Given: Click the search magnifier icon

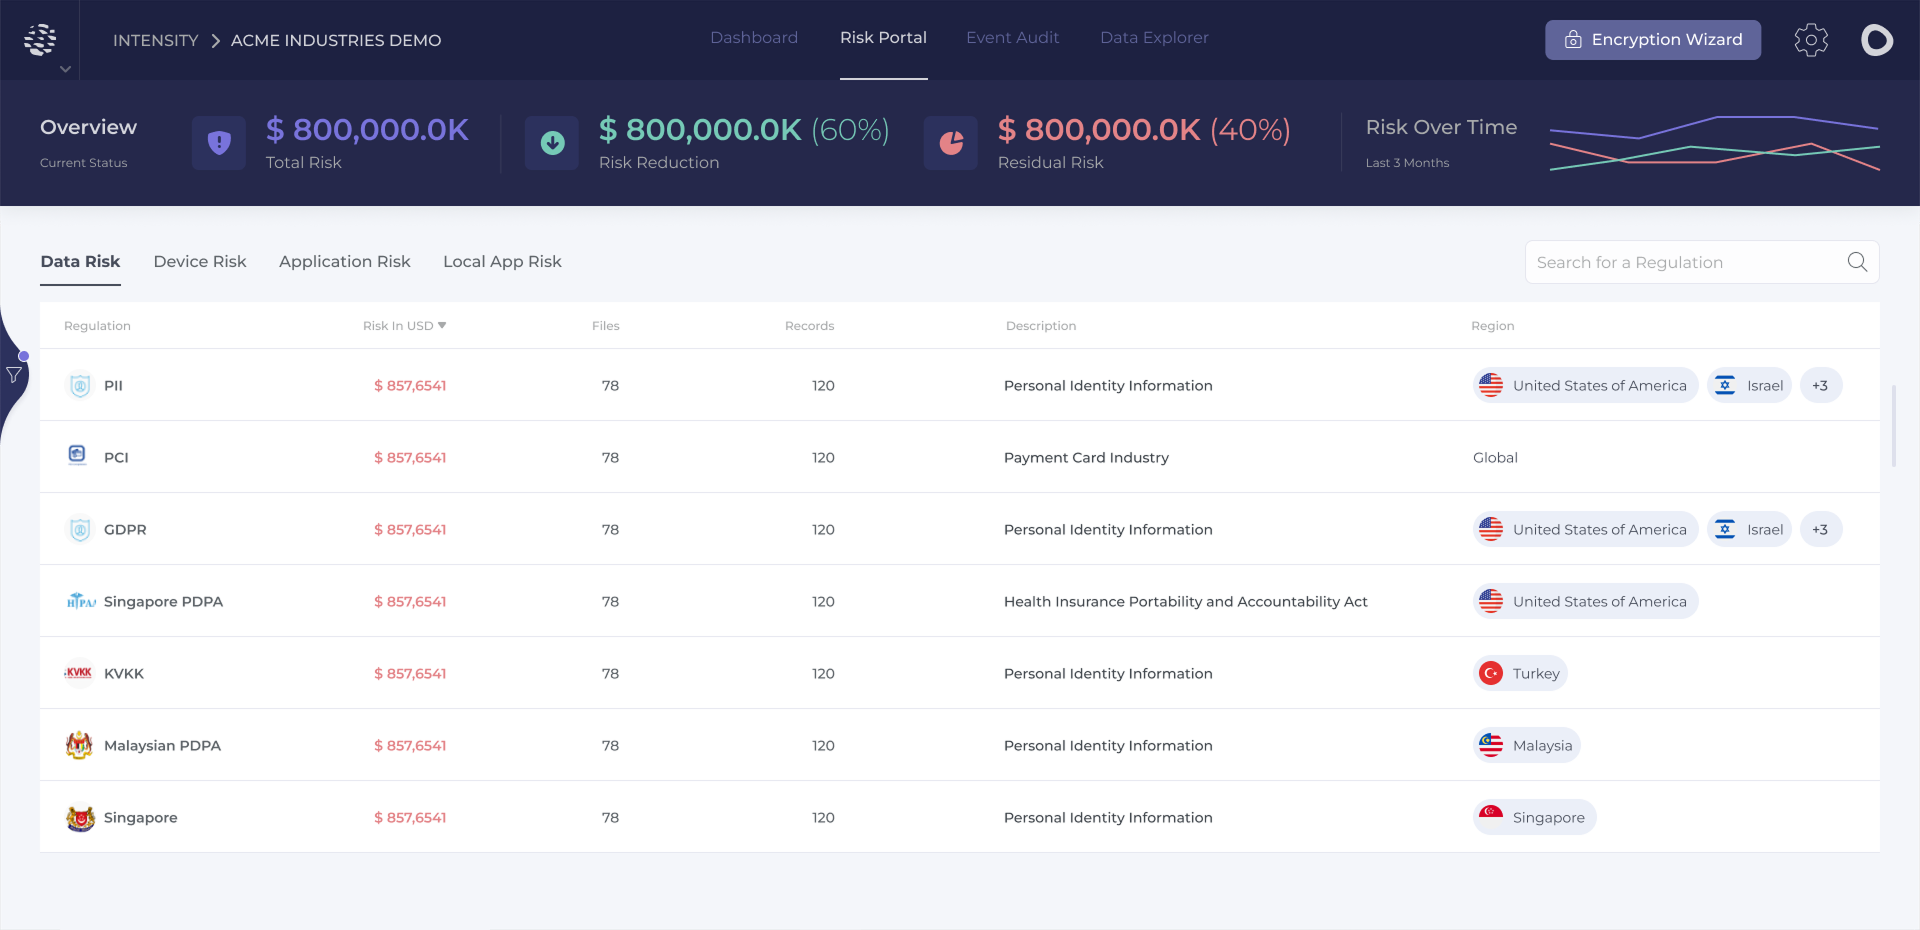Looking at the screenshot, I should tap(1857, 262).
